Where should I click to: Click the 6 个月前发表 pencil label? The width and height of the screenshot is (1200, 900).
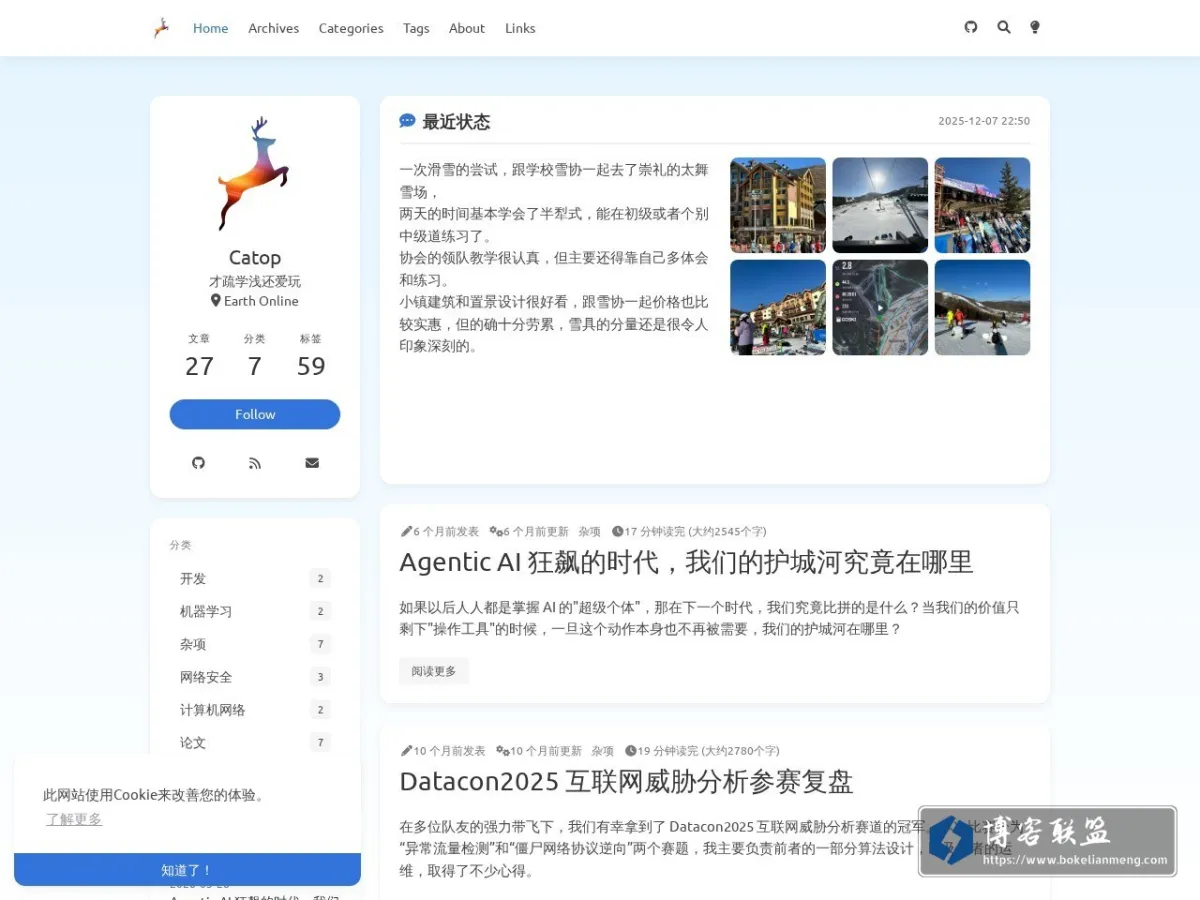tap(440, 532)
